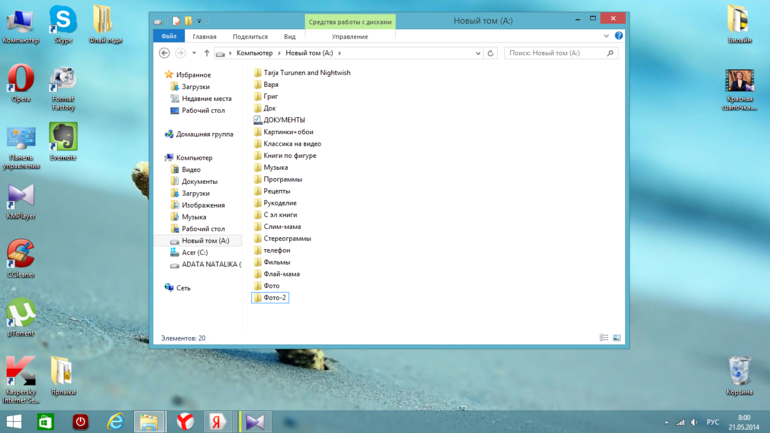Open the address bar history dropdown

(477, 53)
